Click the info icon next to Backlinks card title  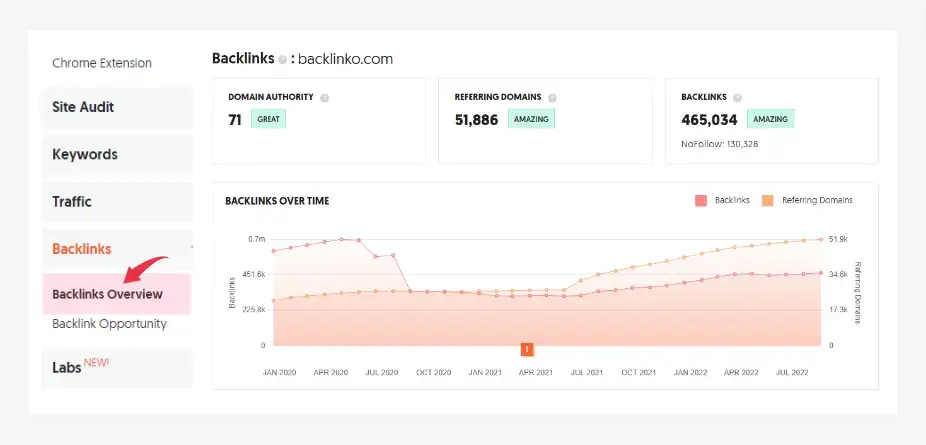pos(737,98)
